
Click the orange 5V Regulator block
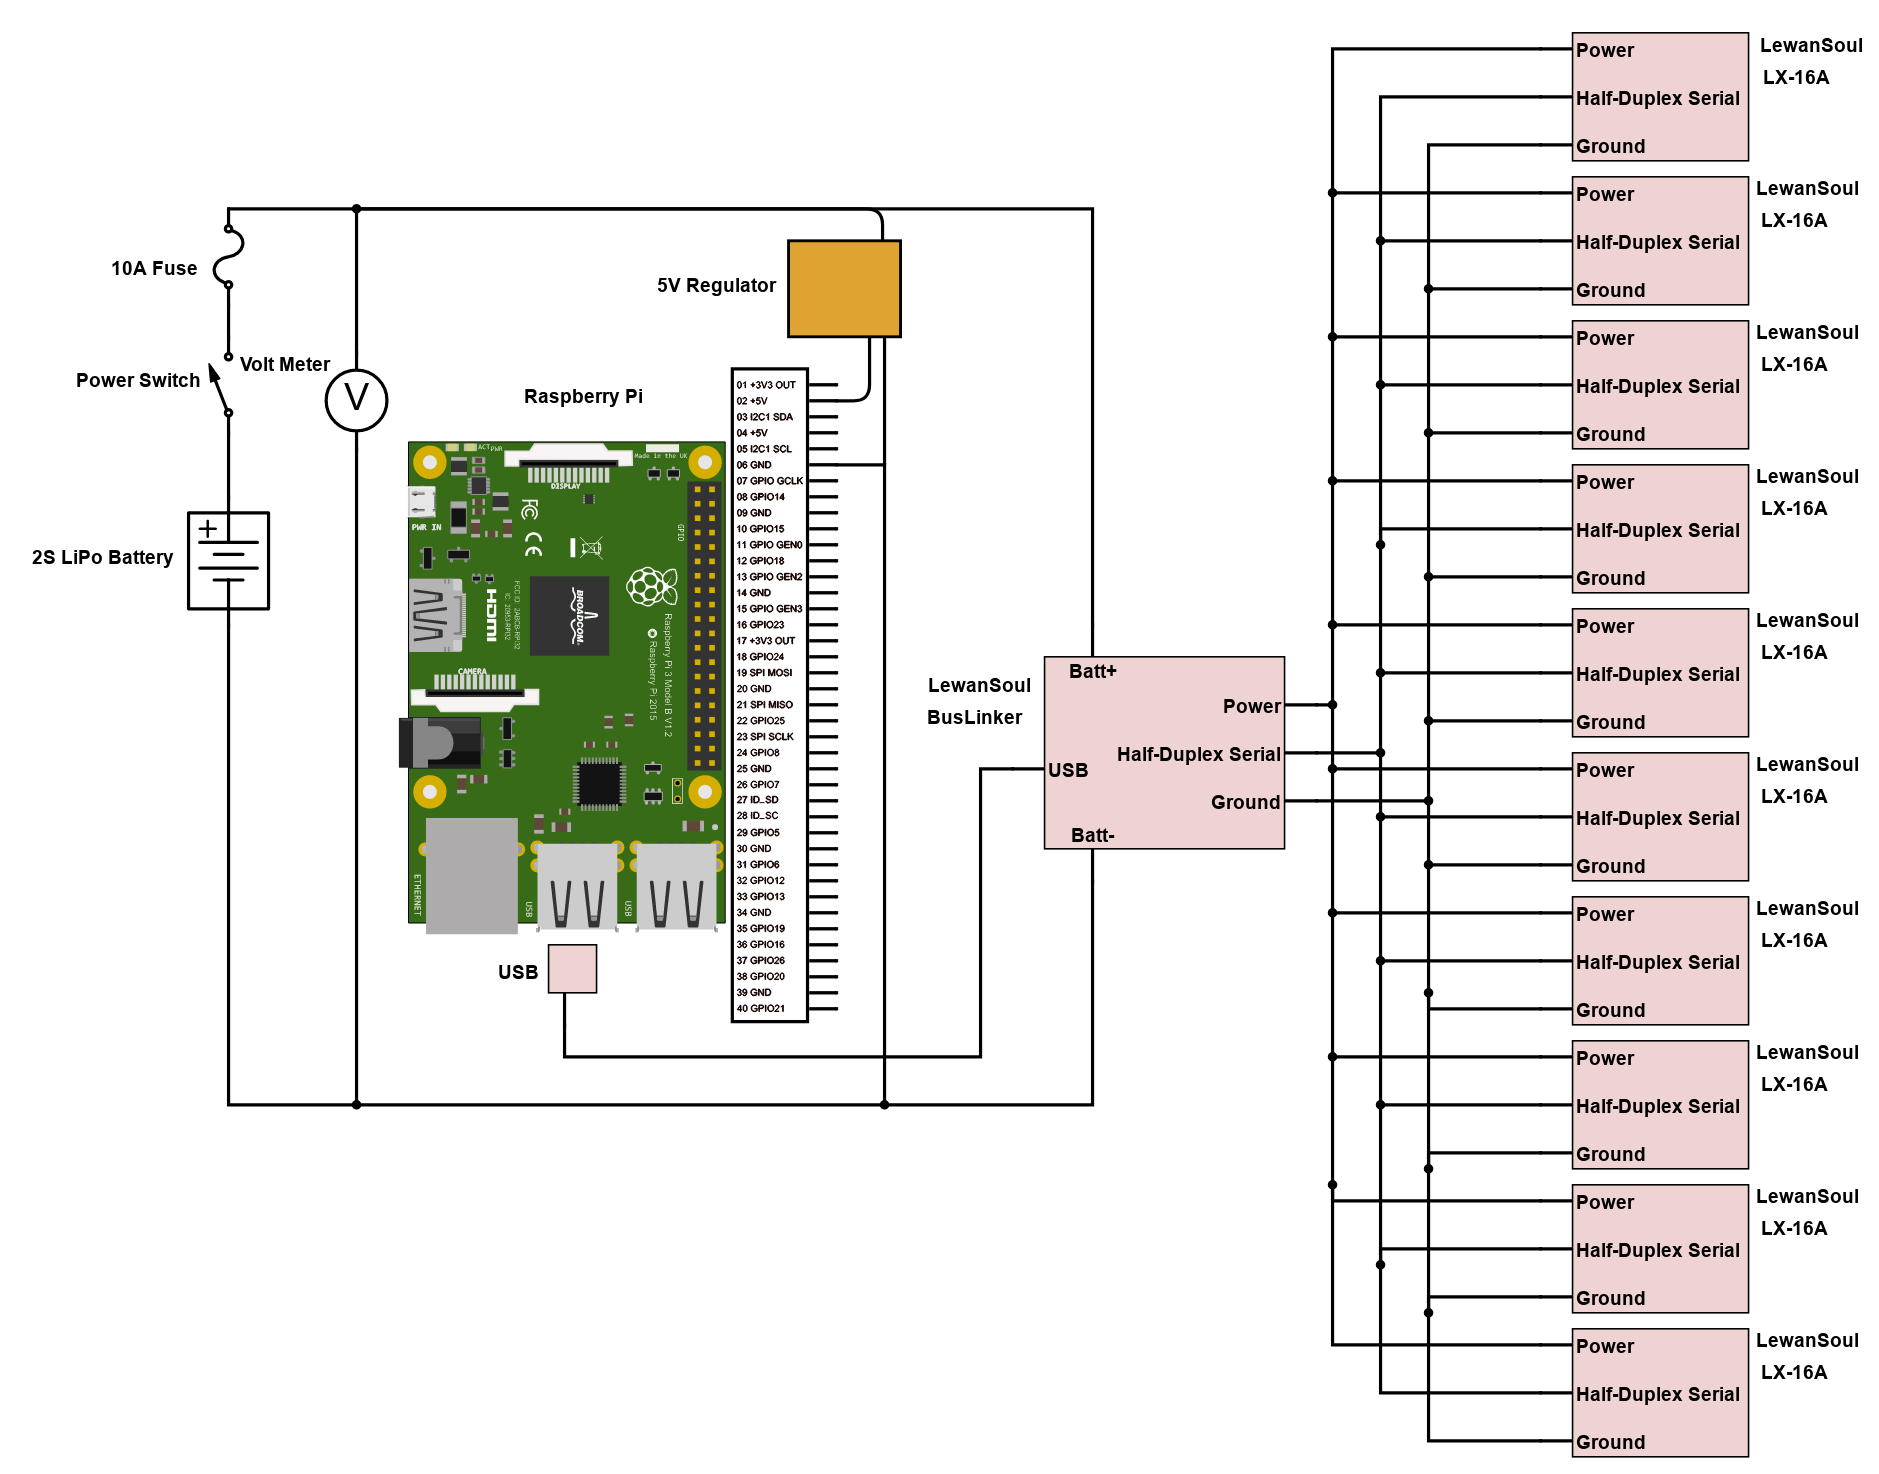click(844, 288)
